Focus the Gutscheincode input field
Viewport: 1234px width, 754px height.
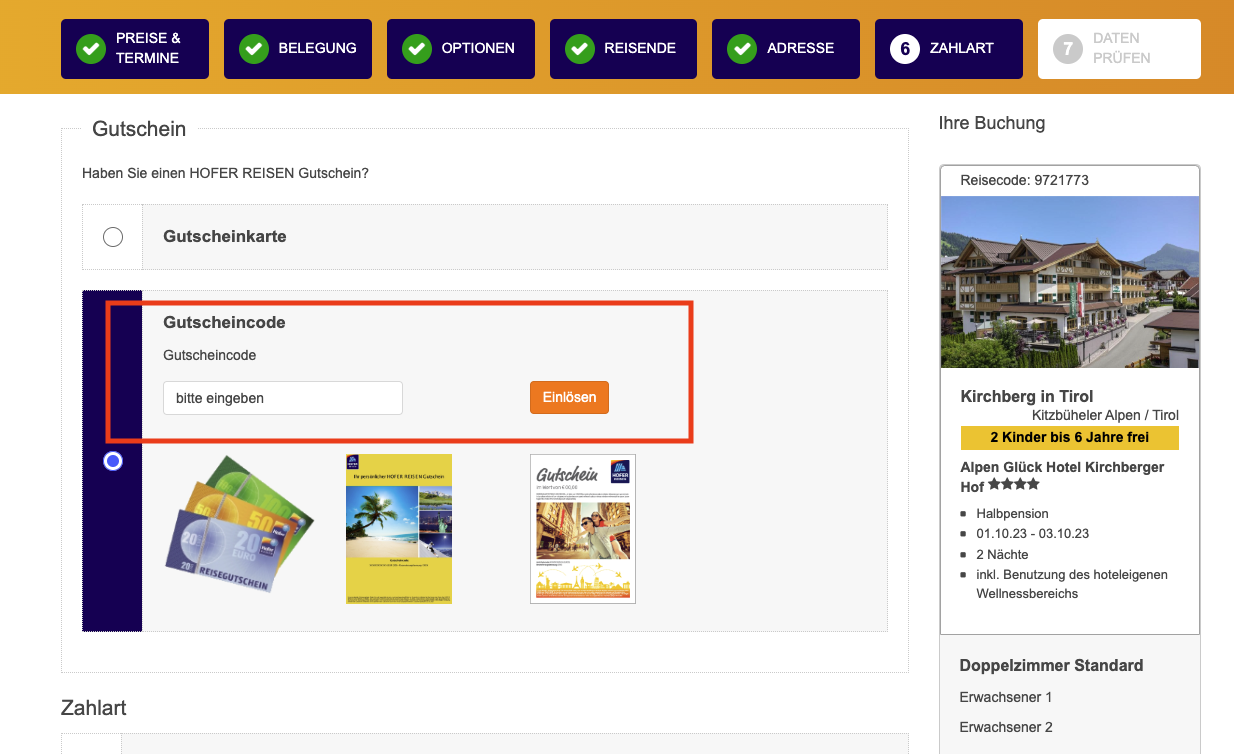[283, 398]
